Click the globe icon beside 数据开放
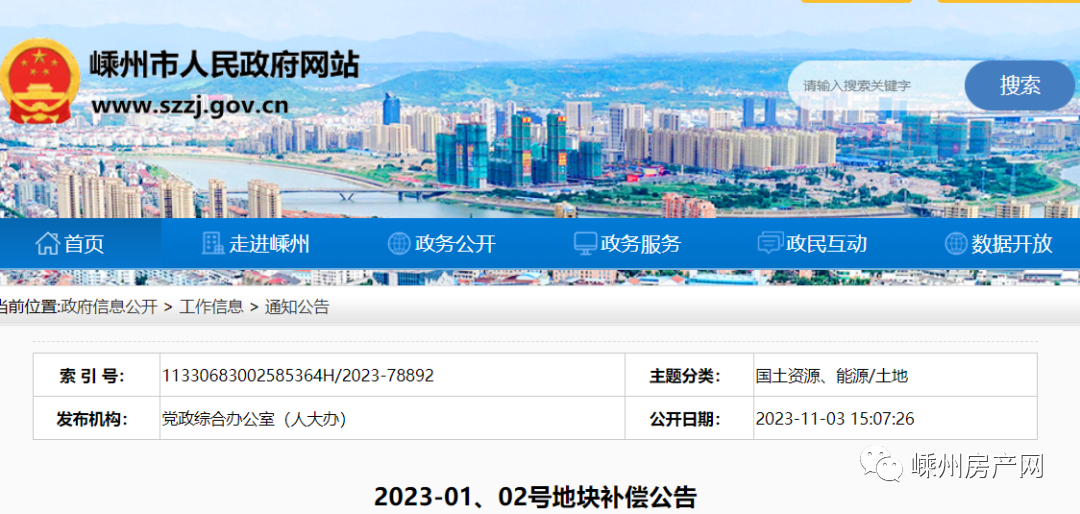Viewport: 1080px width, 514px height. 956,243
